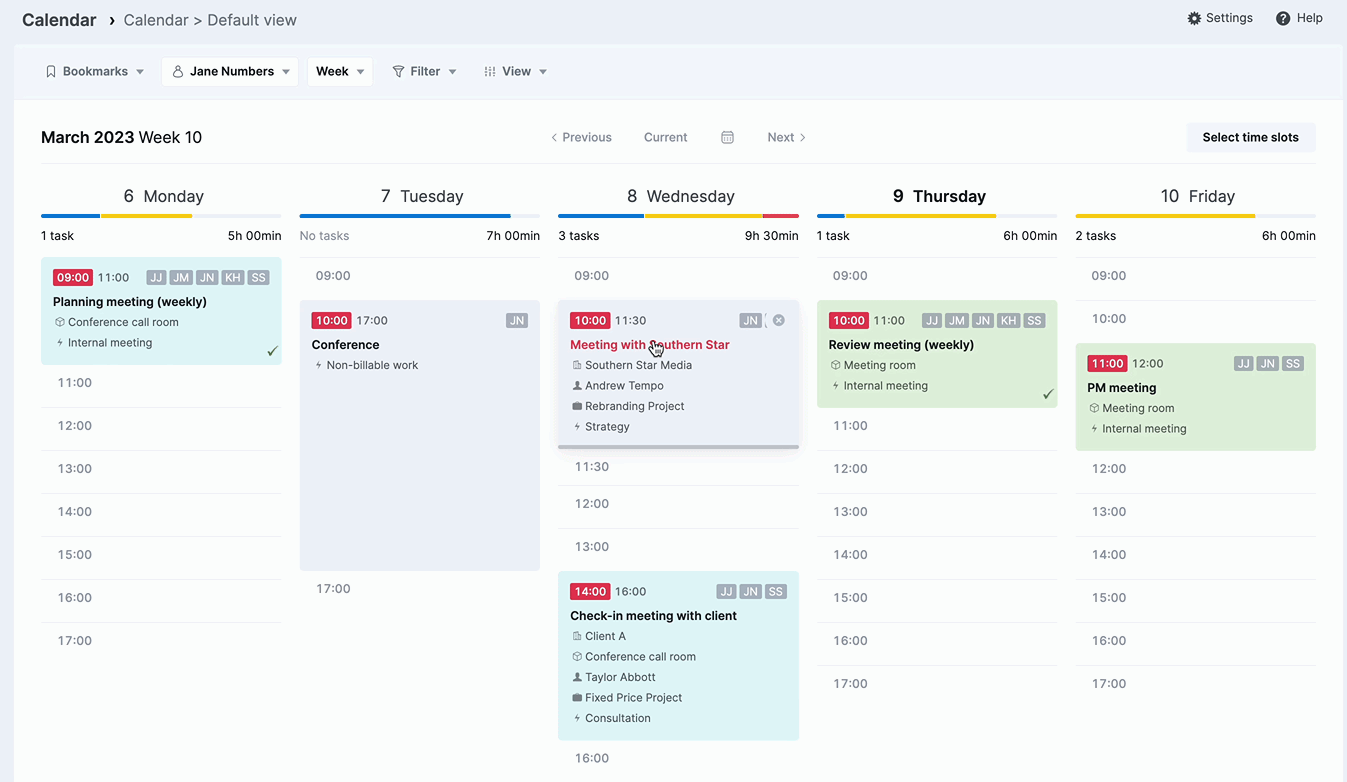Image resolution: width=1347 pixels, height=782 pixels.
Task: Click '7h 00min' total on Tuesday
Action: coord(513,236)
